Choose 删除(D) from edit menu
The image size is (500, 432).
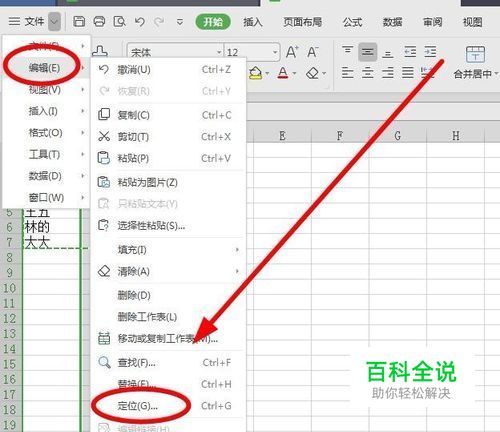[168, 295]
